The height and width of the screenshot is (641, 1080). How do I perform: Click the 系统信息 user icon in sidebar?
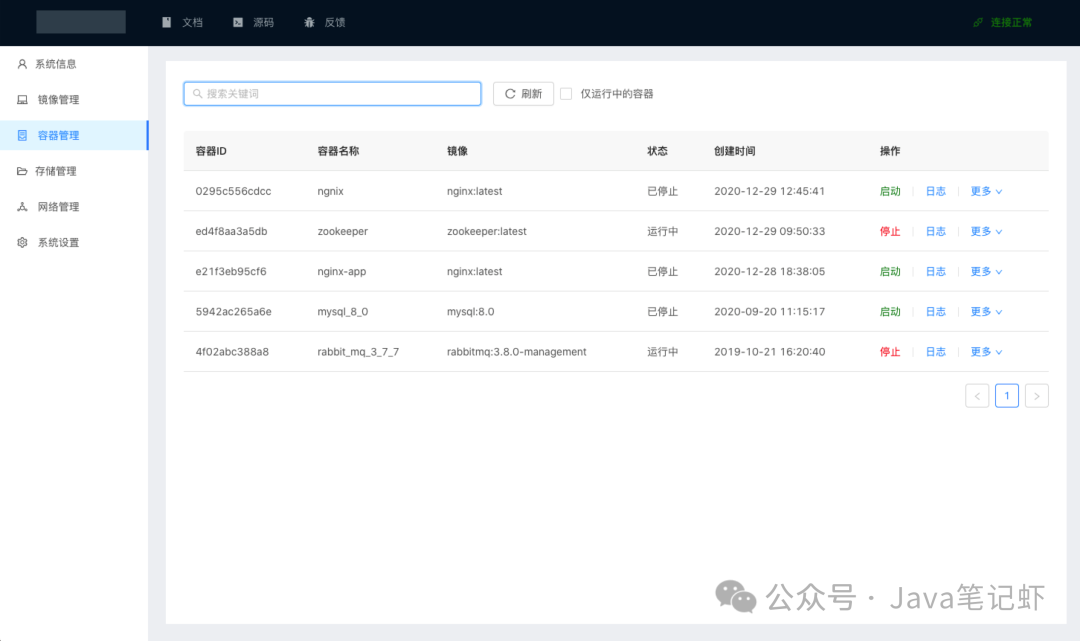[22, 64]
